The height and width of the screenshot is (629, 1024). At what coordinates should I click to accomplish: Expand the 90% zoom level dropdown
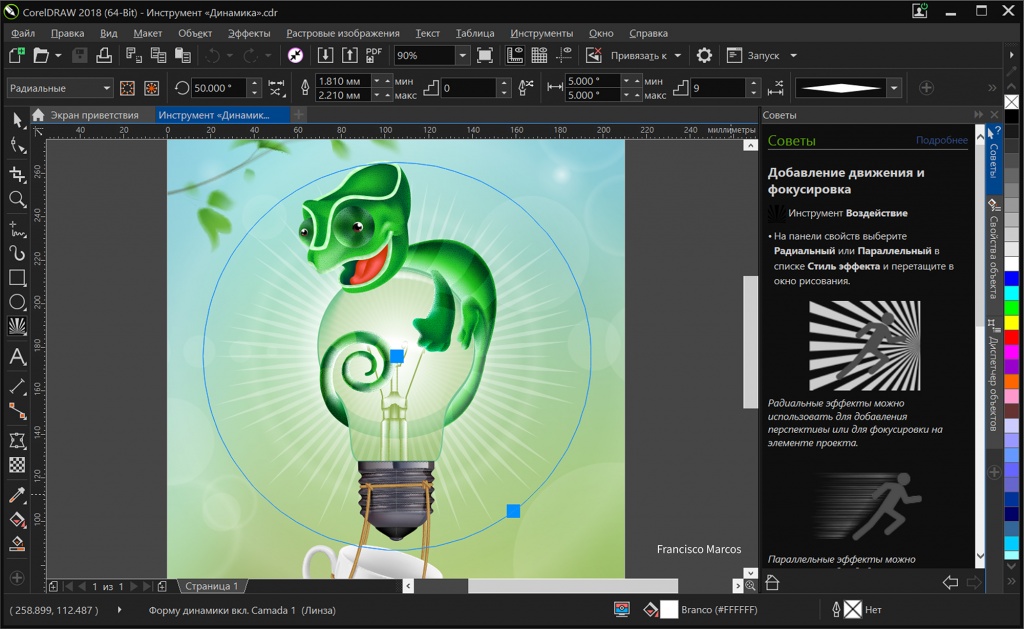click(x=462, y=56)
